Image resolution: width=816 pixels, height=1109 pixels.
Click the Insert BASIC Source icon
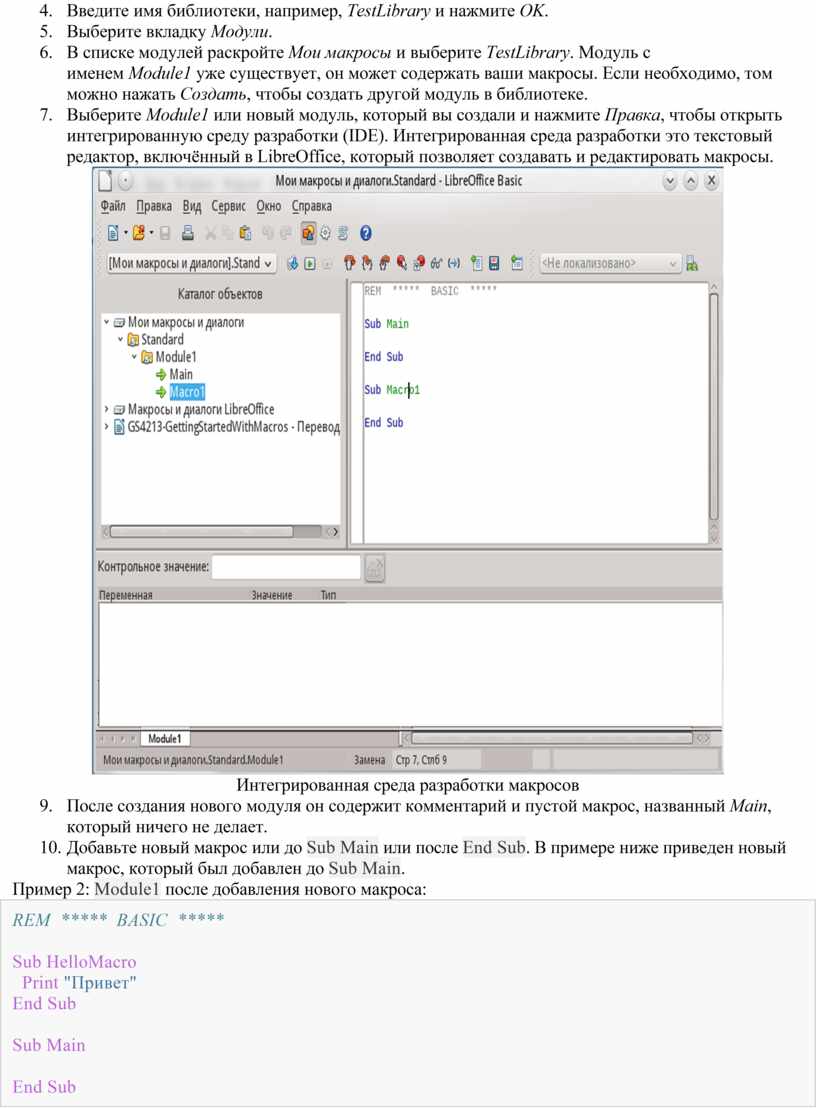(x=477, y=263)
